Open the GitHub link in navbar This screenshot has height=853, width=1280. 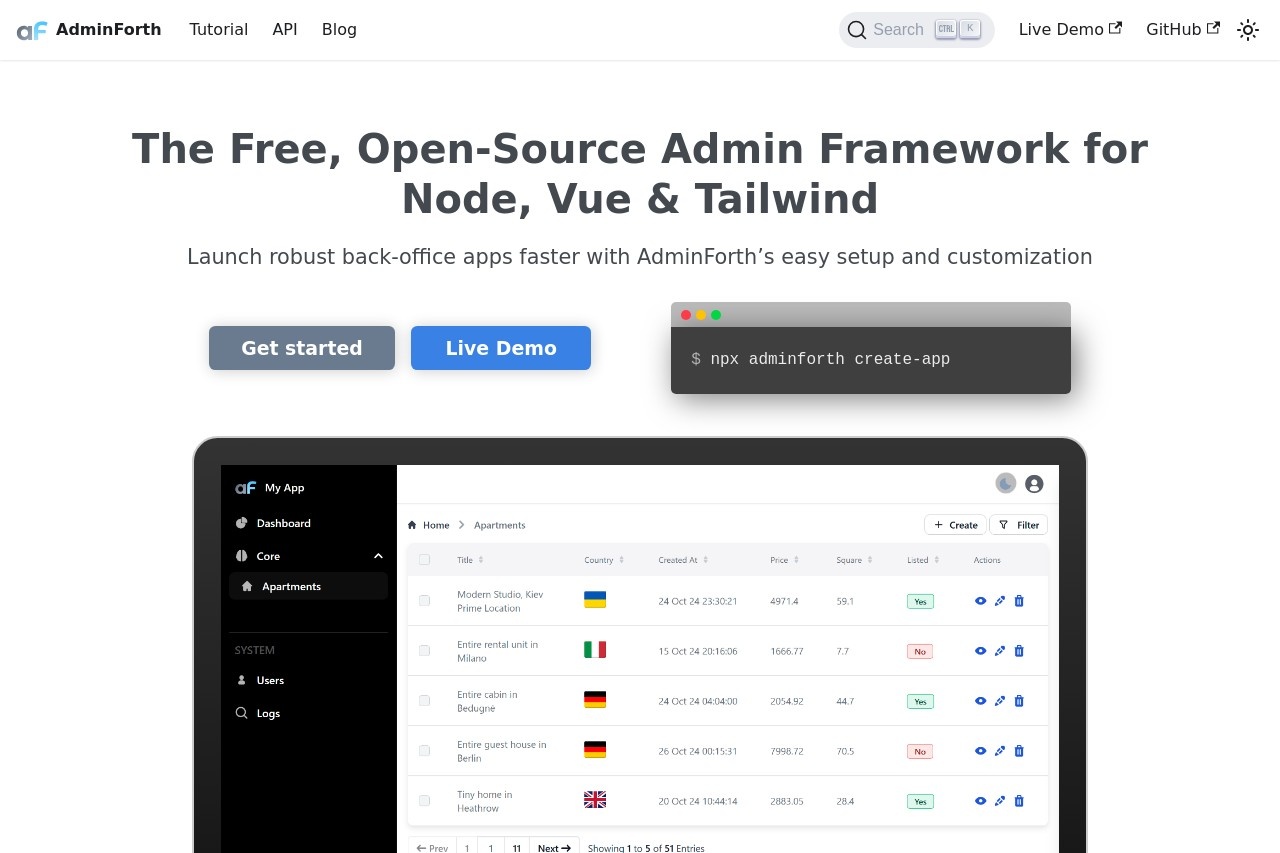(1183, 30)
